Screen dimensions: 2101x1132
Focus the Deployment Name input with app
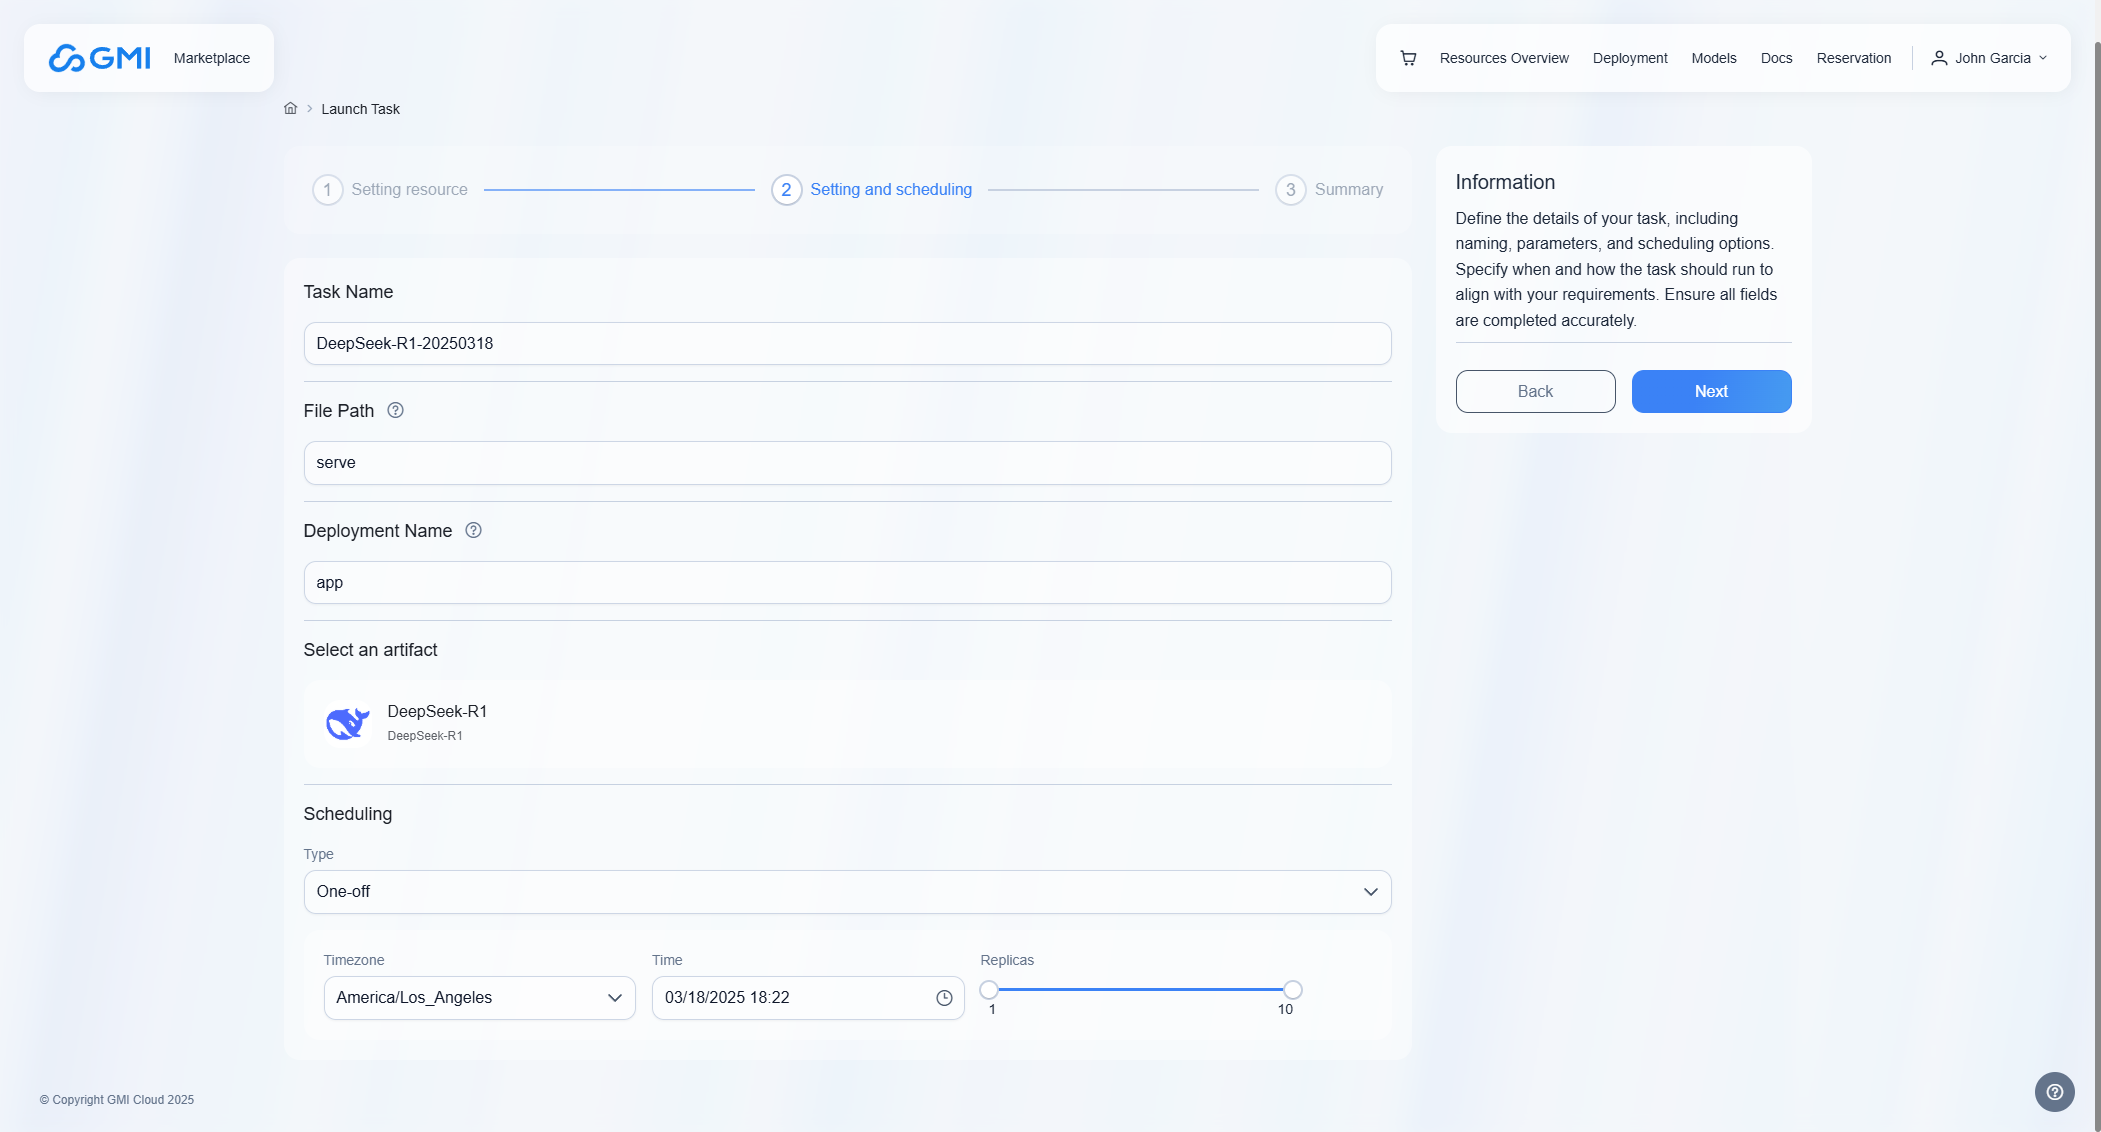click(x=847, y=582)
